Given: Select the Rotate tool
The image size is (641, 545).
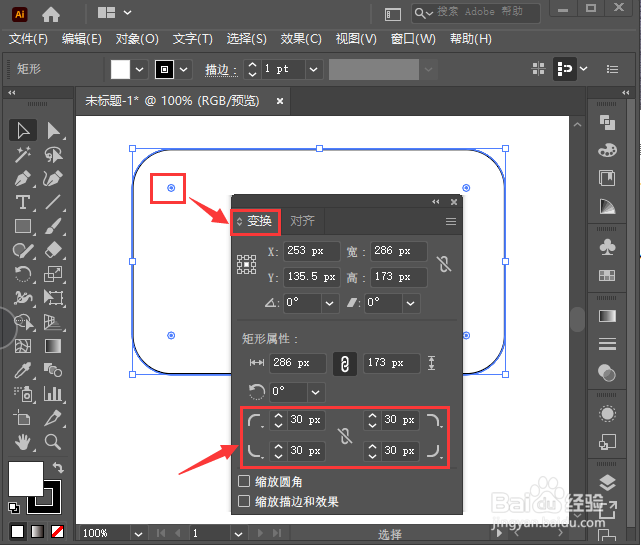Looking at the screenshot, I should pos(23,274).
